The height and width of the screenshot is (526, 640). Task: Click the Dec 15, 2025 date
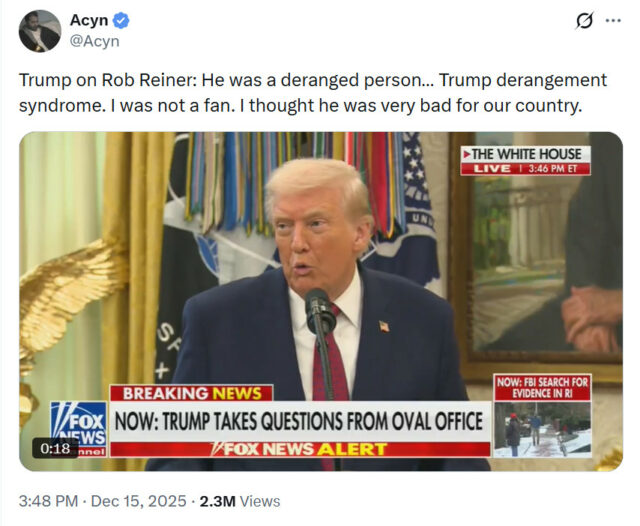pyautogui.click(x=138, y=501)
